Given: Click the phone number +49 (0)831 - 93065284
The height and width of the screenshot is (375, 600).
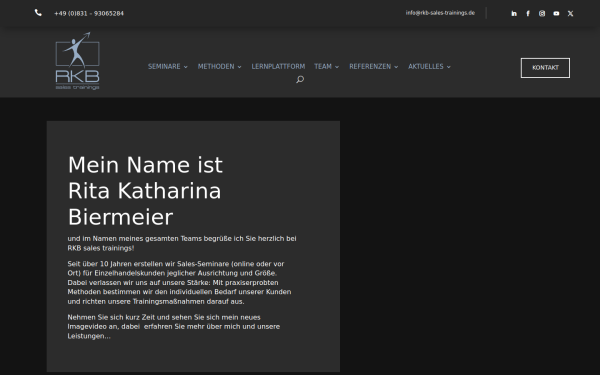Looking at the screenshot, I should [x=89, y=13].
